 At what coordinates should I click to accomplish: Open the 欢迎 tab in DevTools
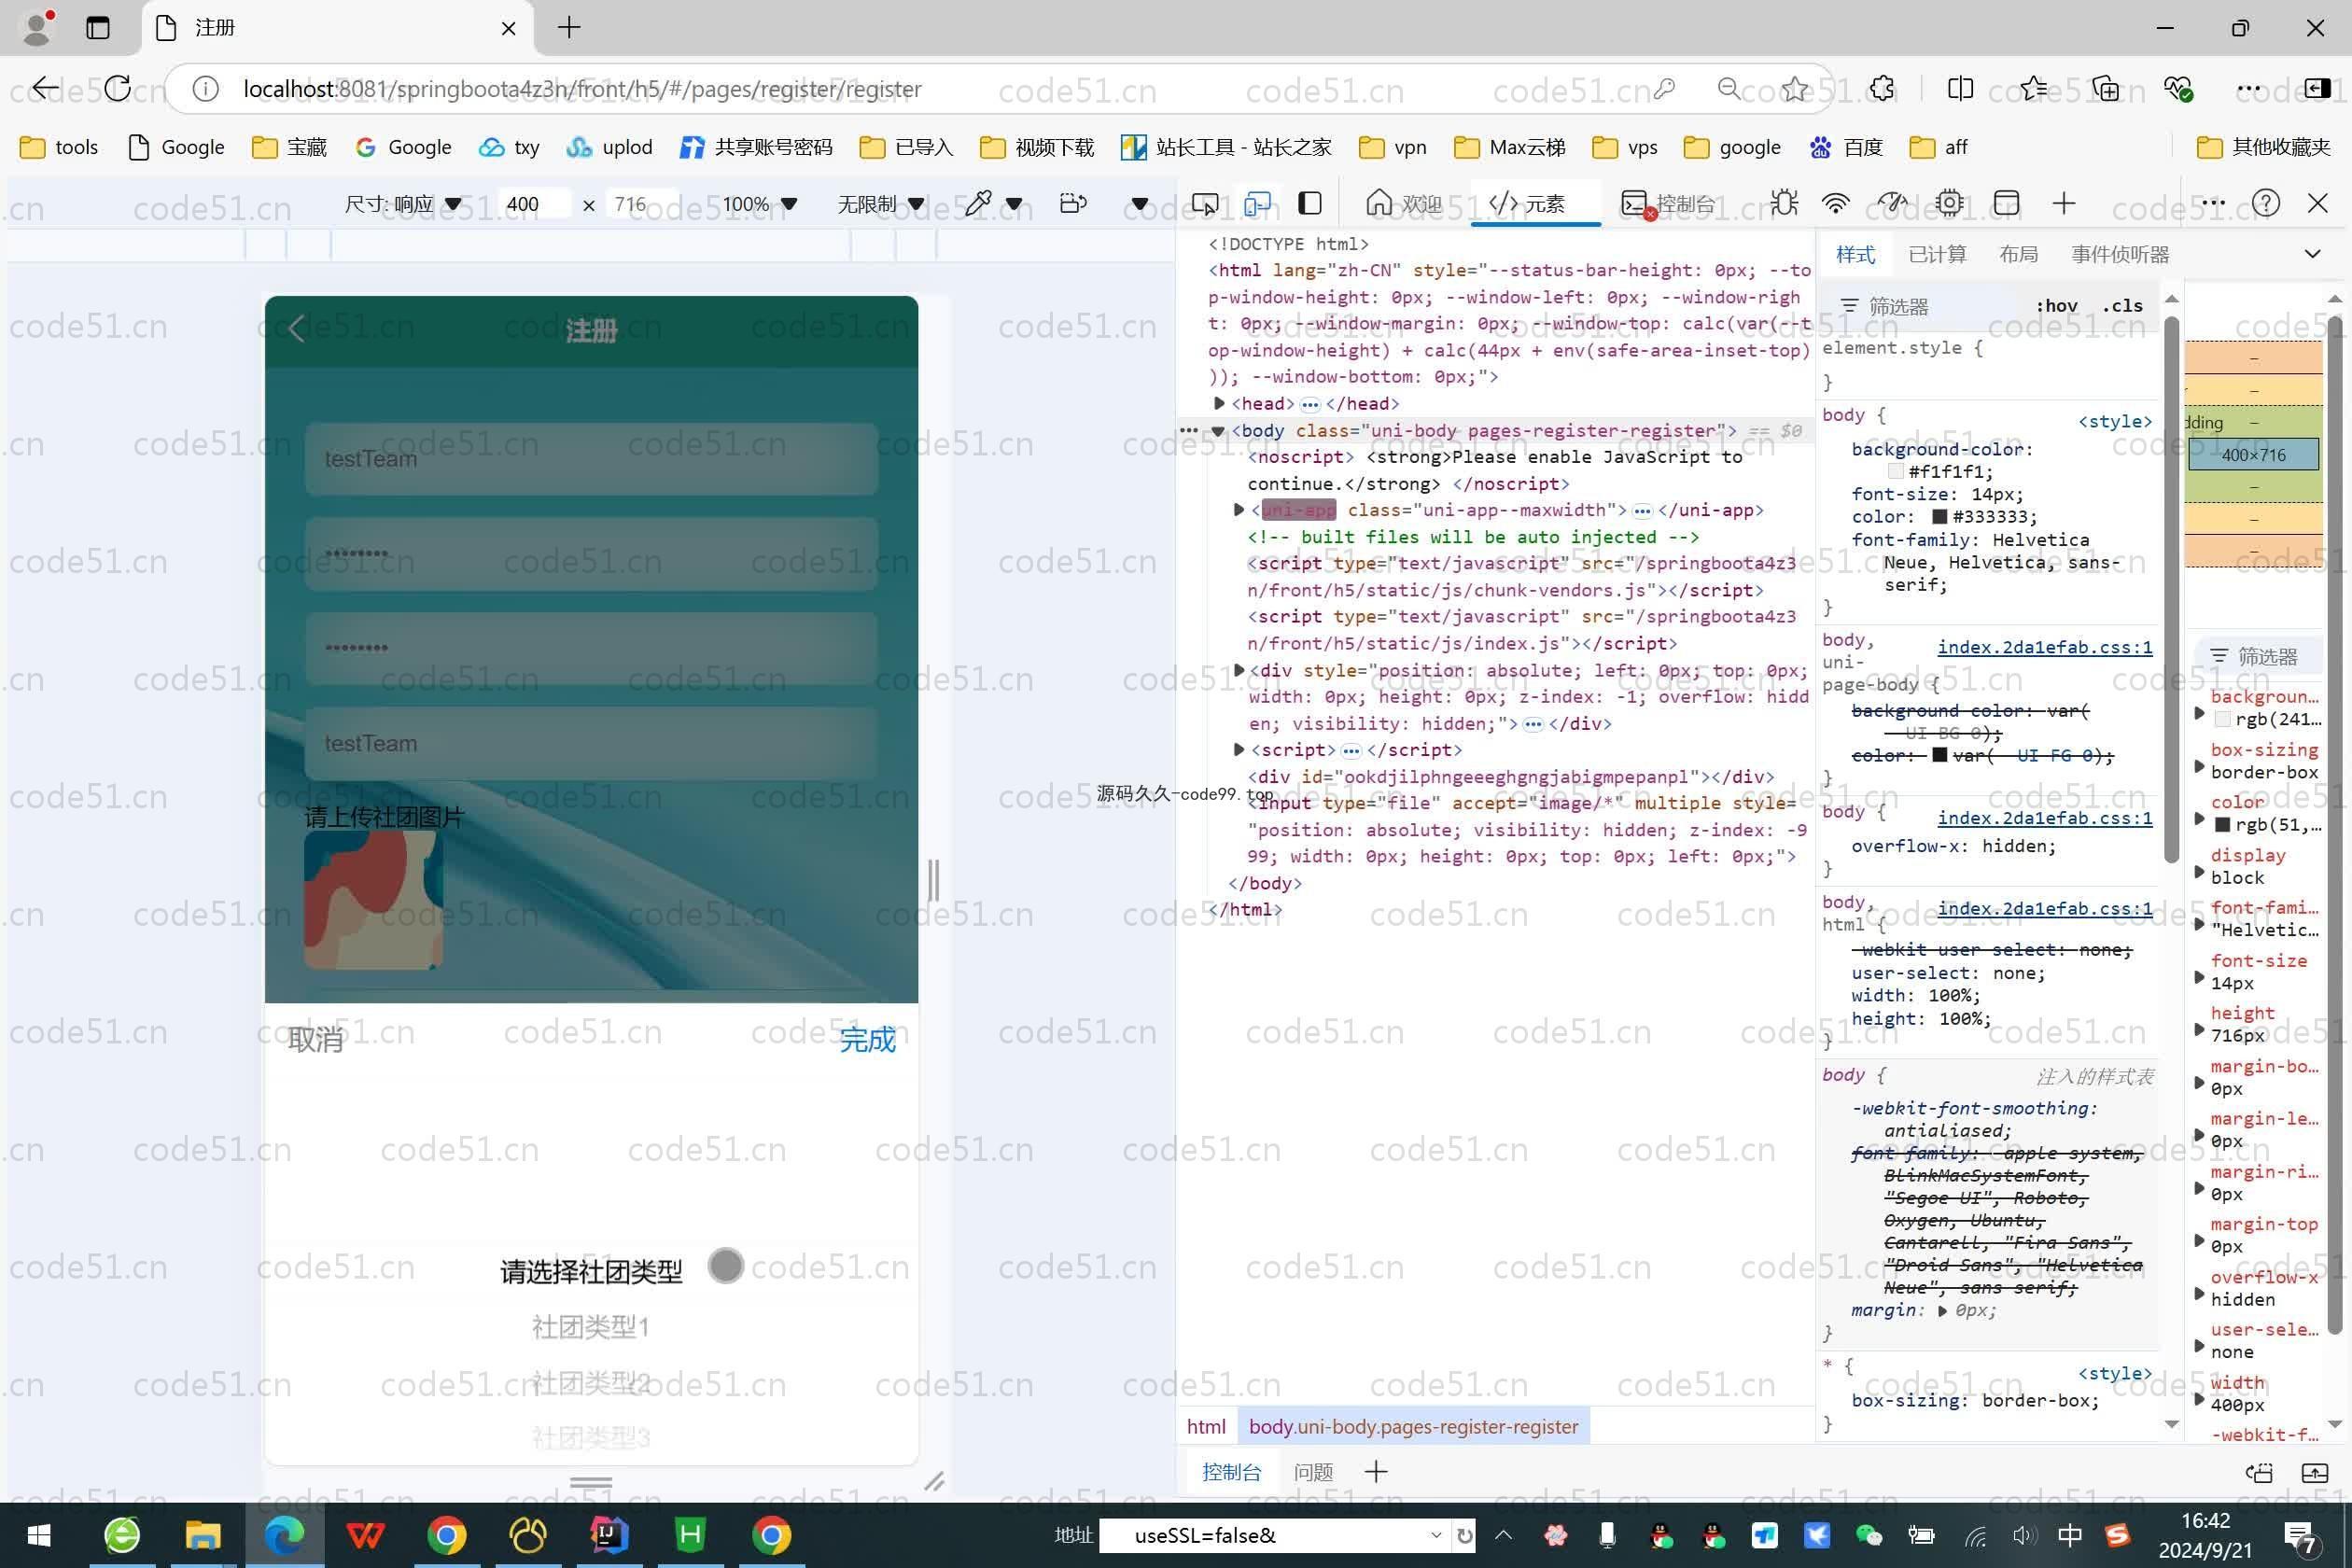[1405, 204]
